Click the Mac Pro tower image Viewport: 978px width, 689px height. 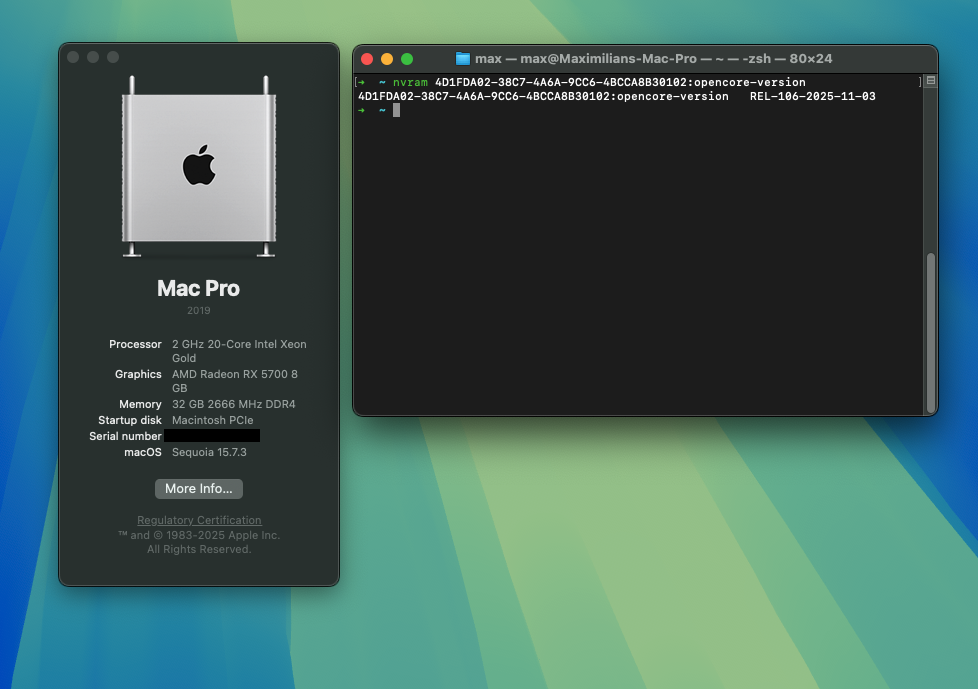pyautogui.click(x=199, y=166)
